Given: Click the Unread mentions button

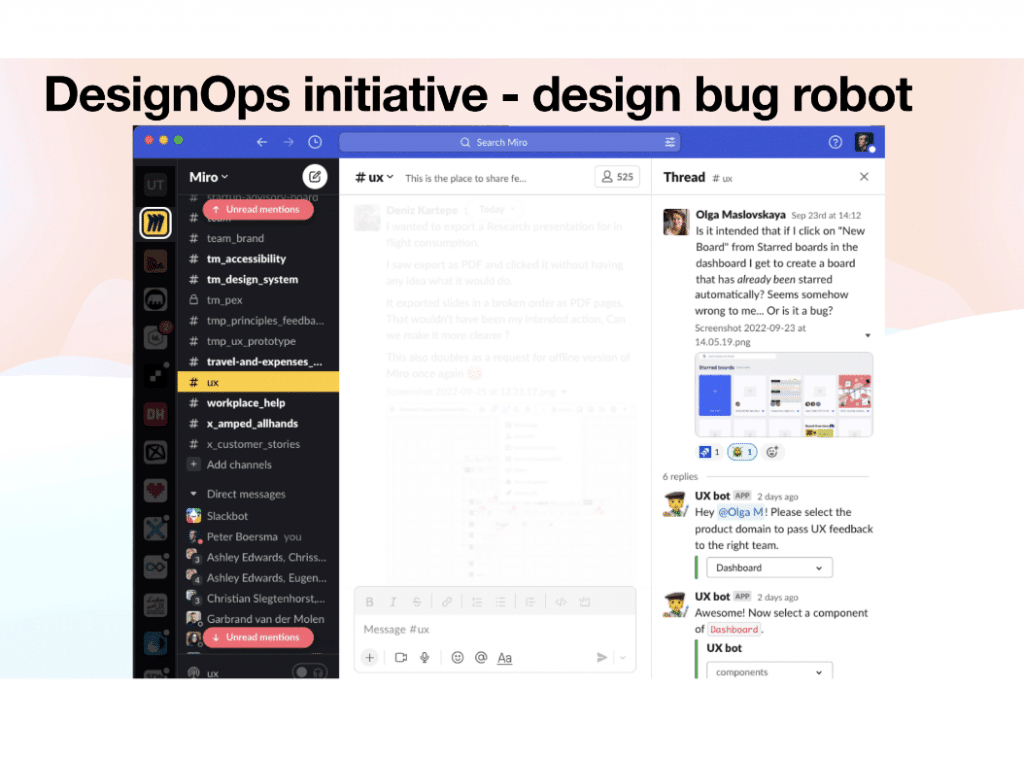Looking at the screenshot, I should (x=257, y=210).
